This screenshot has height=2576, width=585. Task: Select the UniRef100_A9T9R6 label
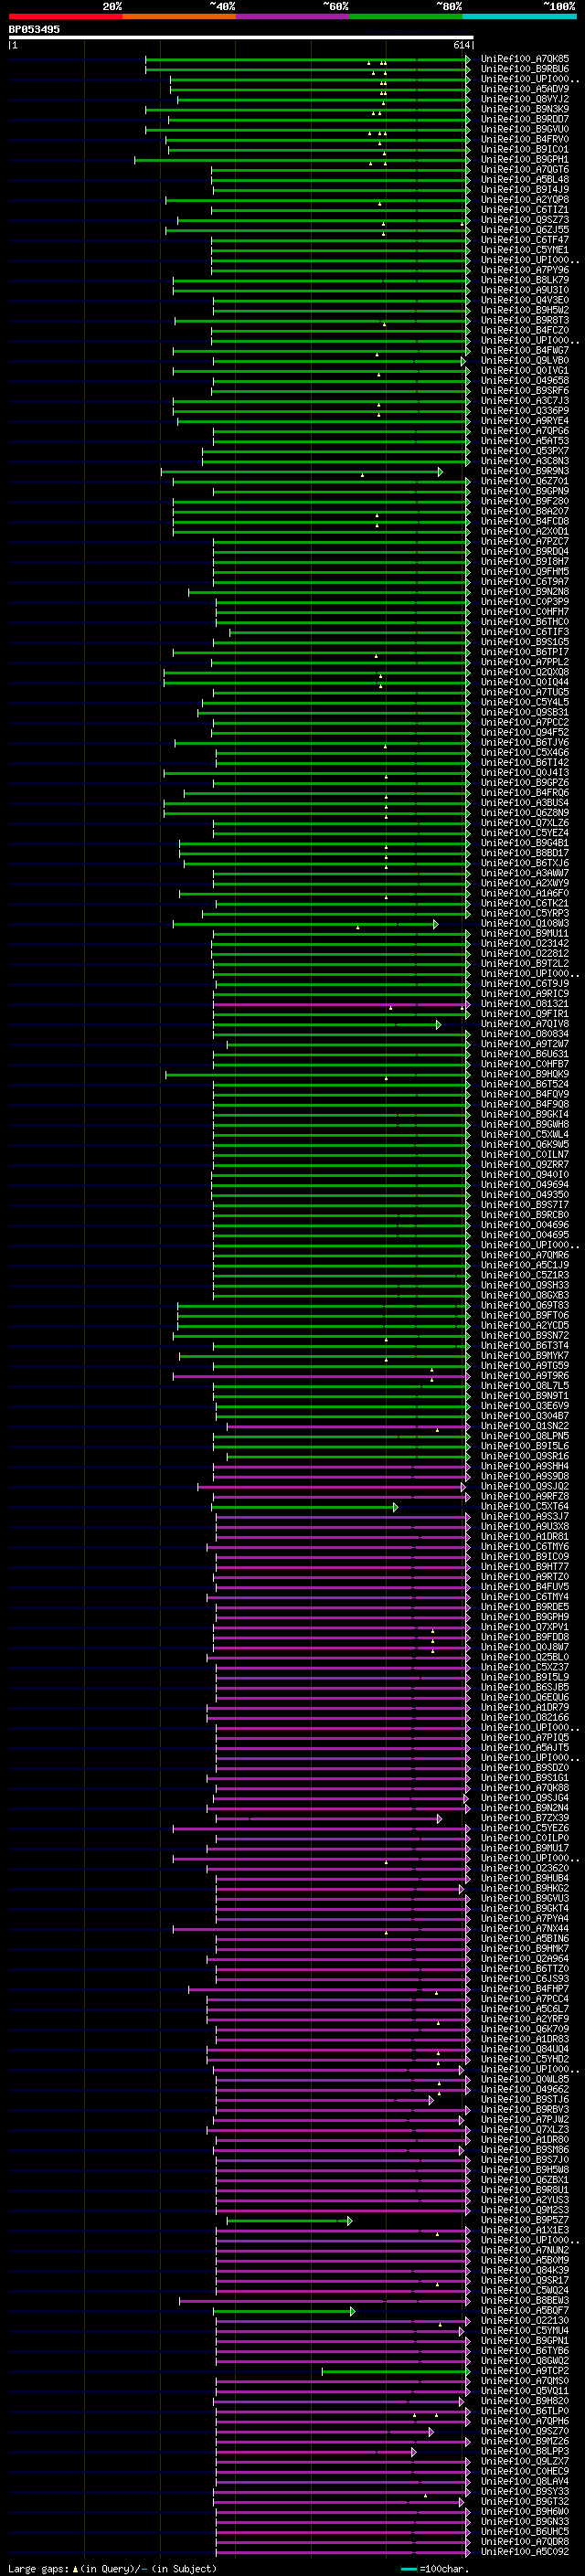524,1375
